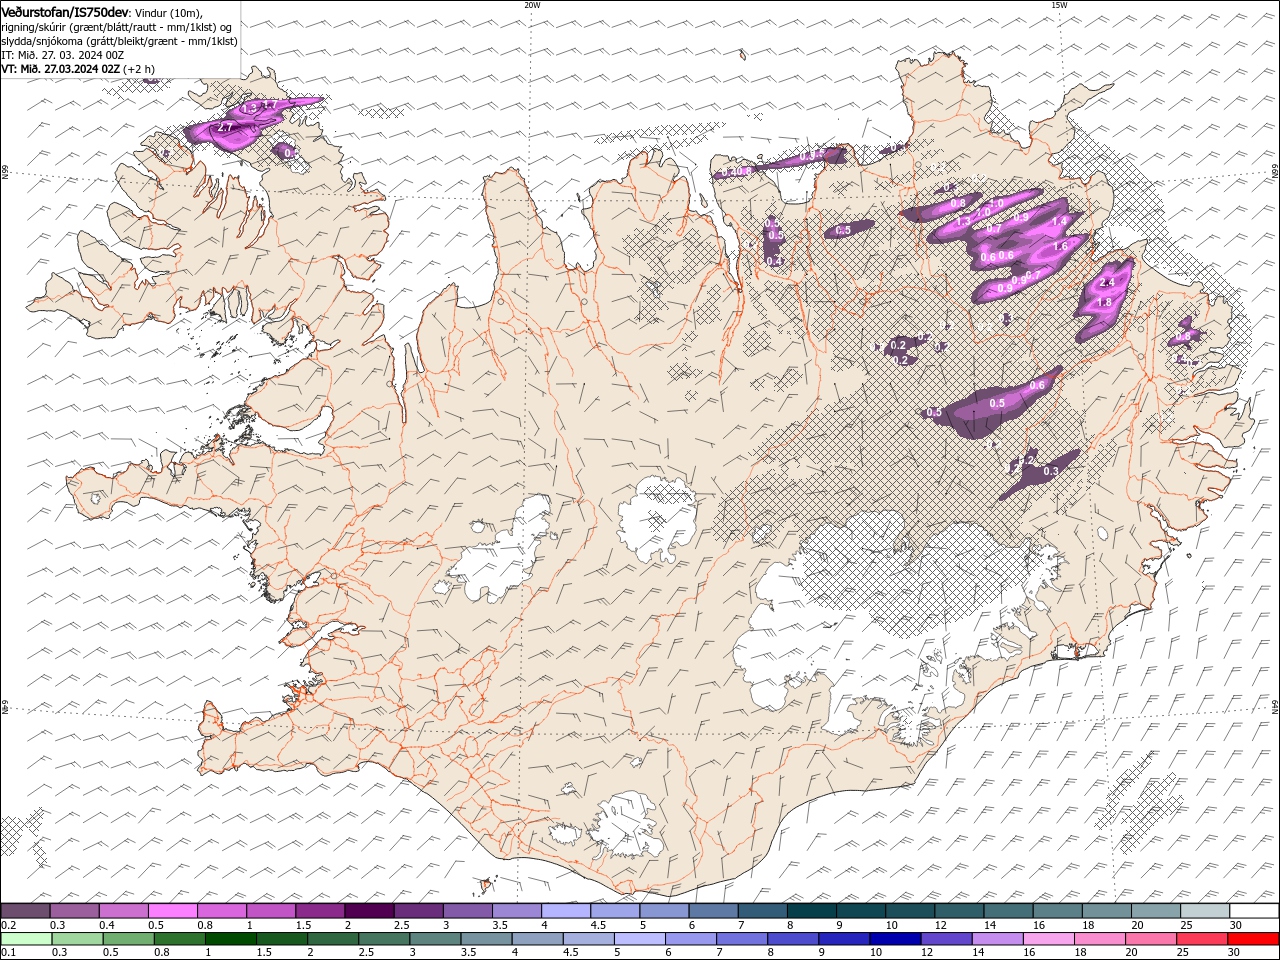This screenshot has height=960, width=1280.
Task: Choose crimson 25 swatch in lower legend
Action: tap(1201, 939)
